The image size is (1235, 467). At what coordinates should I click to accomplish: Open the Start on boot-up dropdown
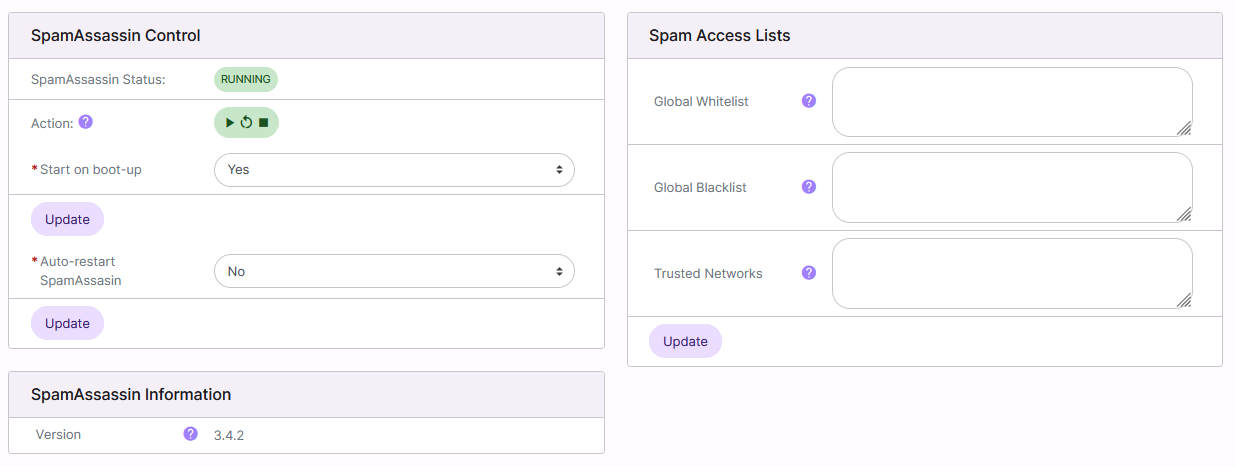tap(394, 170)
